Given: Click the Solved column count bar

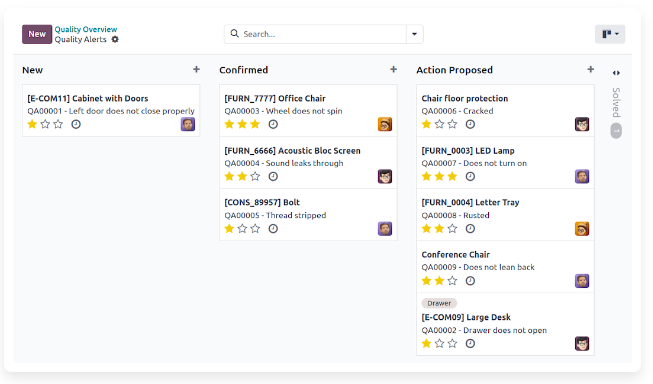Looking at the screenshot, I should click(x=616, y=131).
